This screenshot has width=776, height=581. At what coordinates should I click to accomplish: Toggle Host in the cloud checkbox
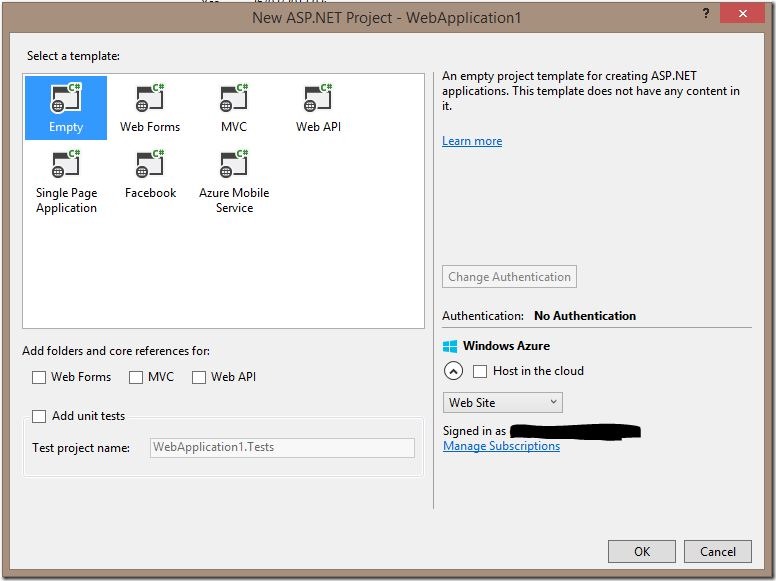pos(480,371)
